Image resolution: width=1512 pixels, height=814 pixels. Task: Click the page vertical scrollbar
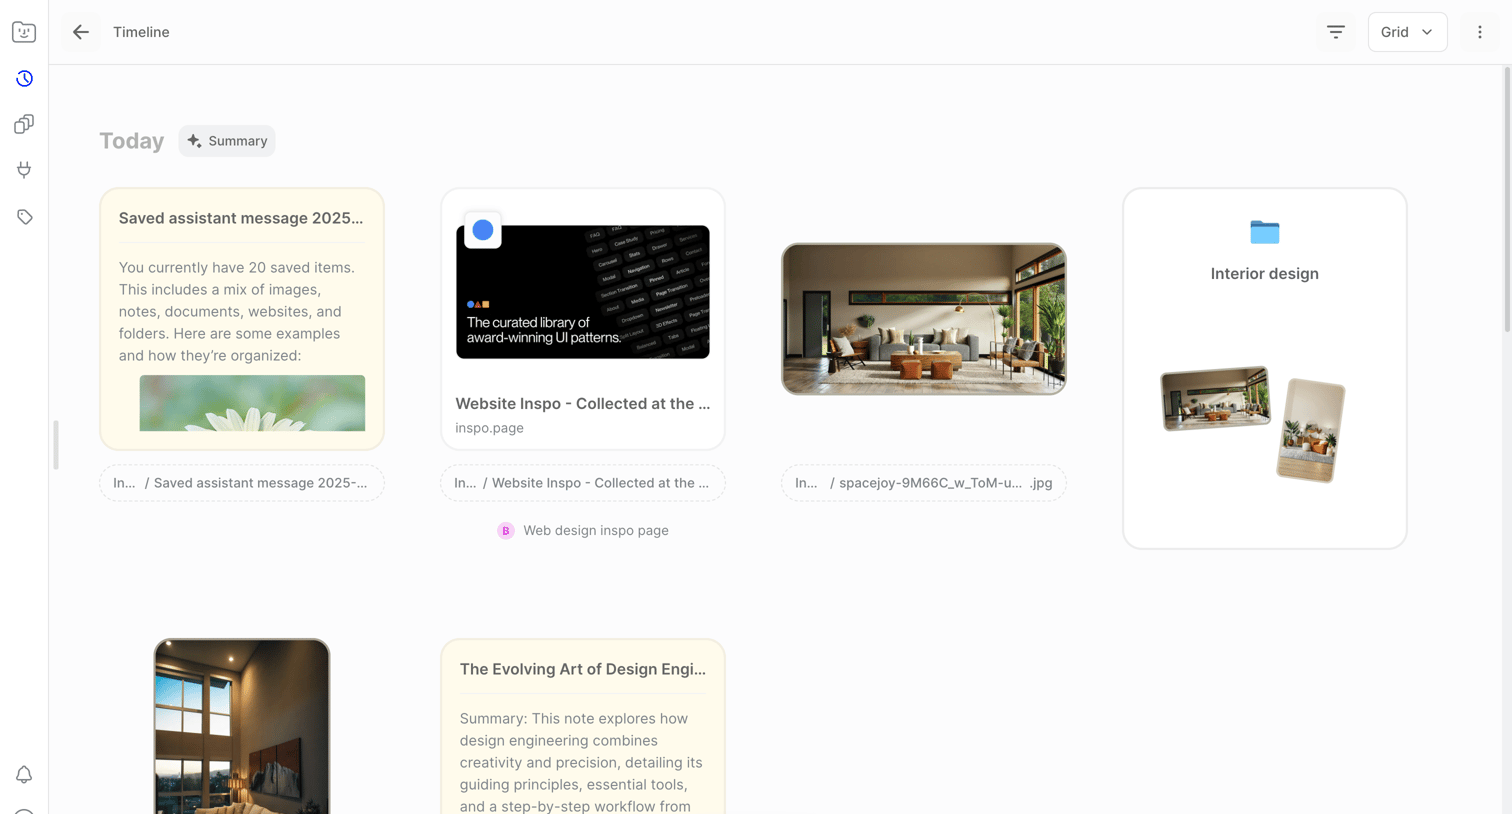tap(1507, 200)
